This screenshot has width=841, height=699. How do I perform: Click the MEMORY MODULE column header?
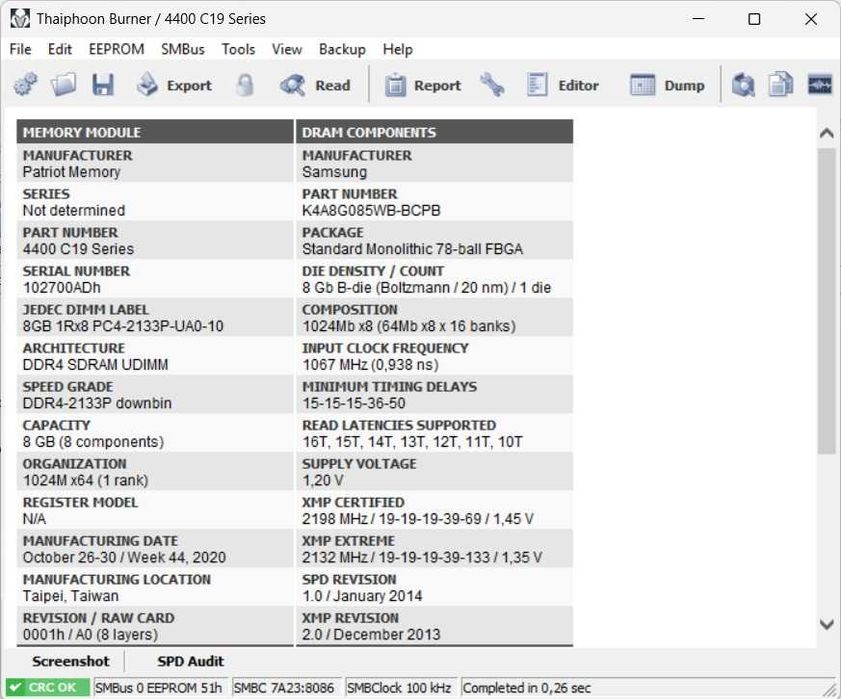pyautogui.click(x=155, y=132)
